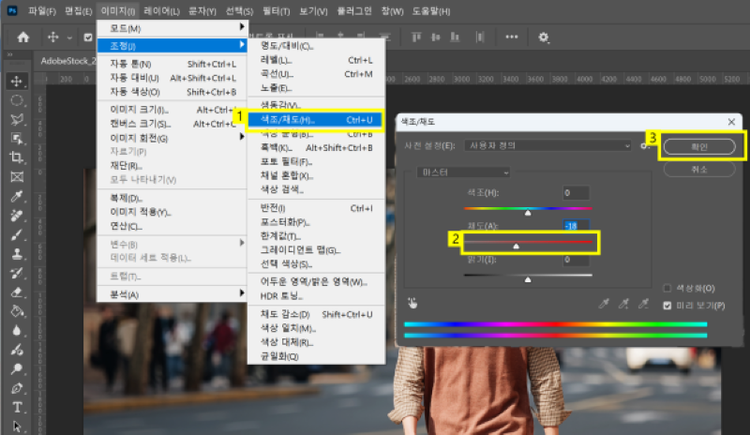
Task: Expand the 모드(M) submenu
Action: [172, 28]
